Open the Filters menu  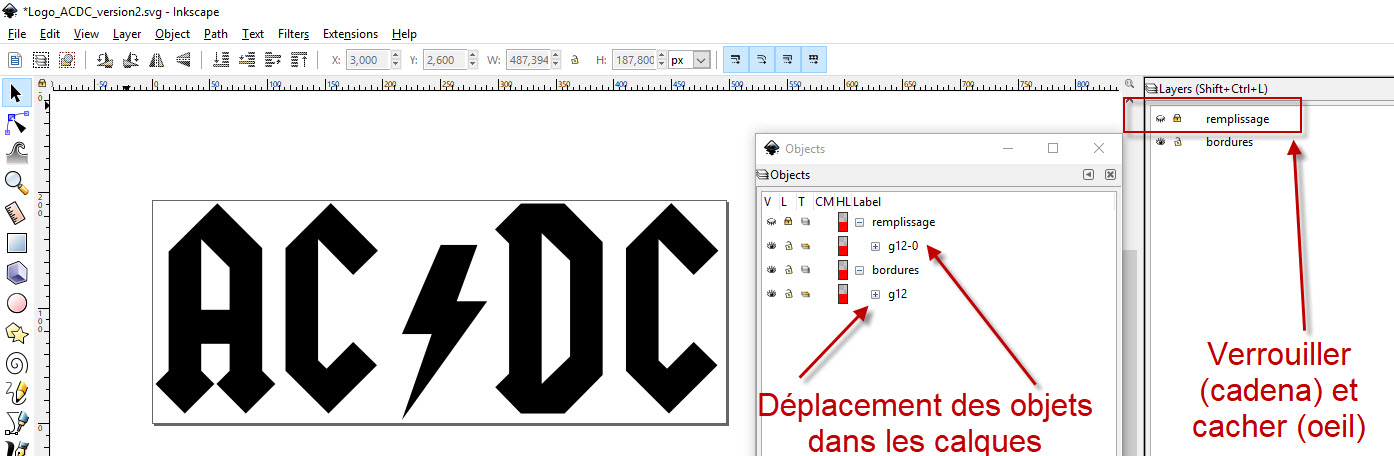[x=294, y=34]
